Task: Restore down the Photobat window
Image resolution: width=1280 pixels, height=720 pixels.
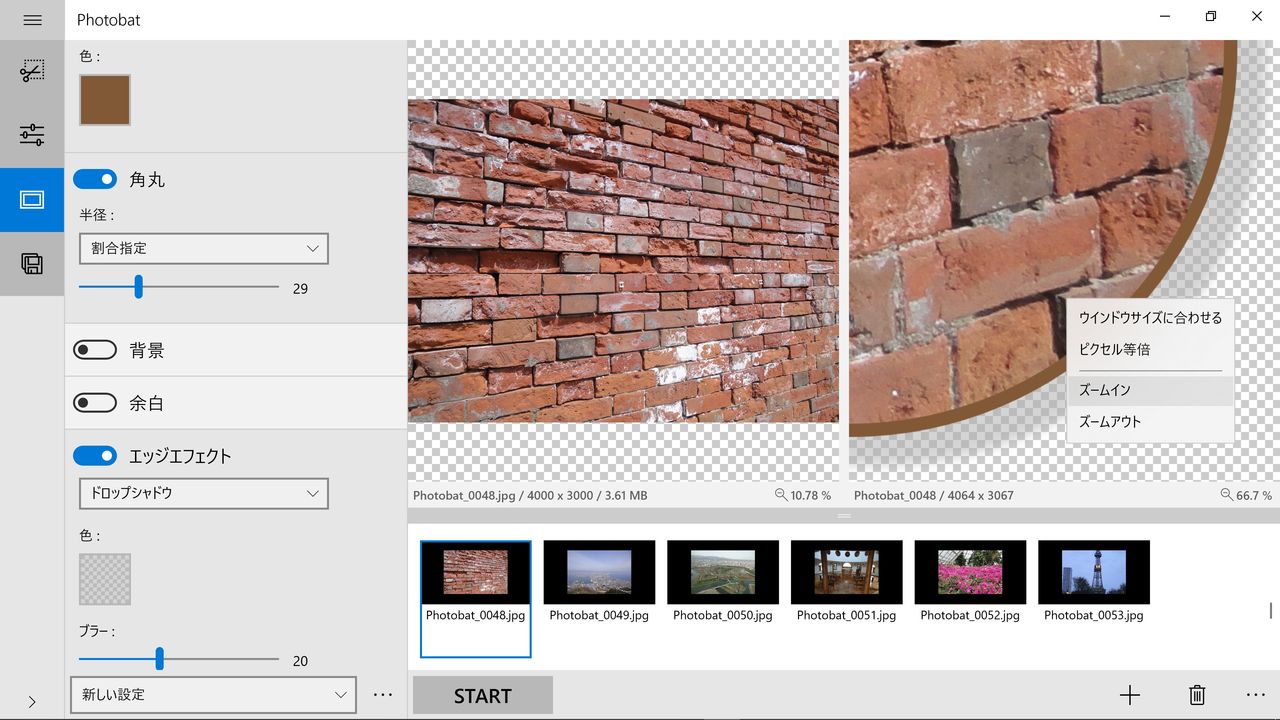Action: point(1211,16)
